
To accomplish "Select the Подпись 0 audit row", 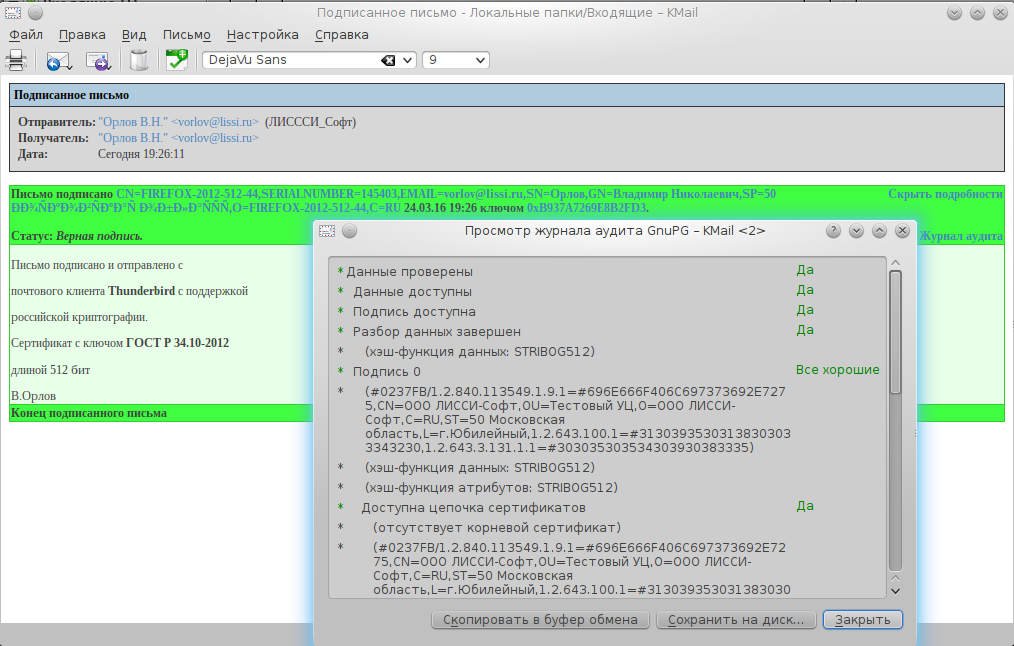I will point(607,372).
